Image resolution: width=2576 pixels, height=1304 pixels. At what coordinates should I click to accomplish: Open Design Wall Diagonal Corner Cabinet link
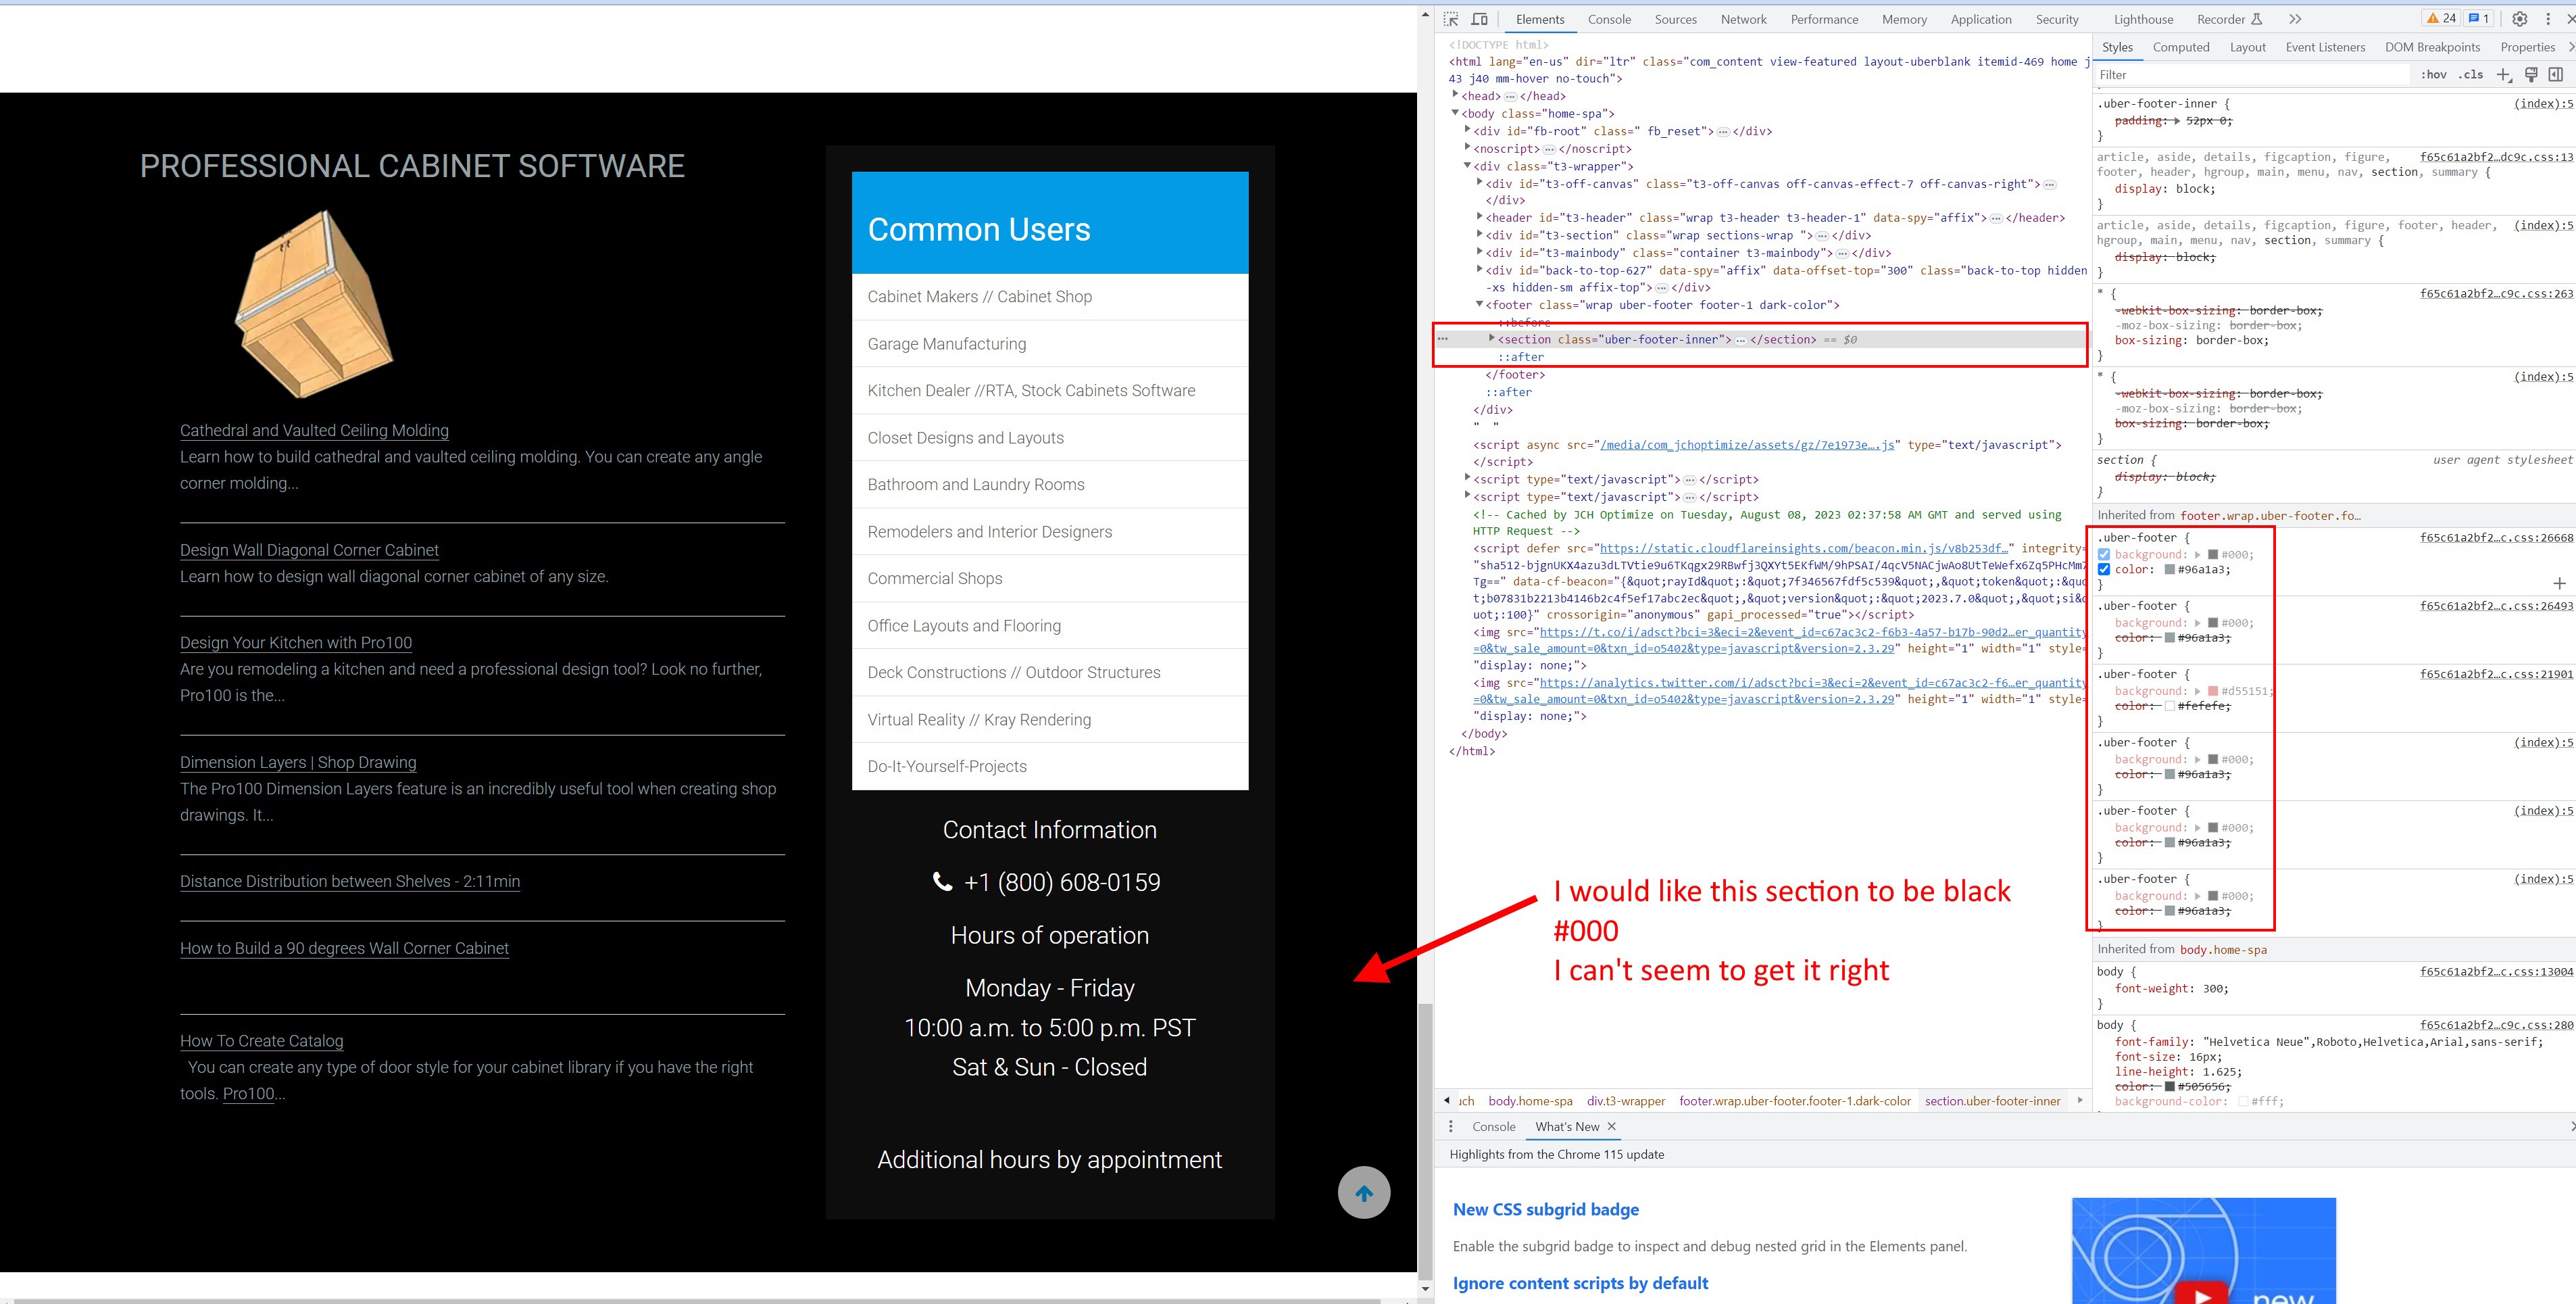[309, 550]
